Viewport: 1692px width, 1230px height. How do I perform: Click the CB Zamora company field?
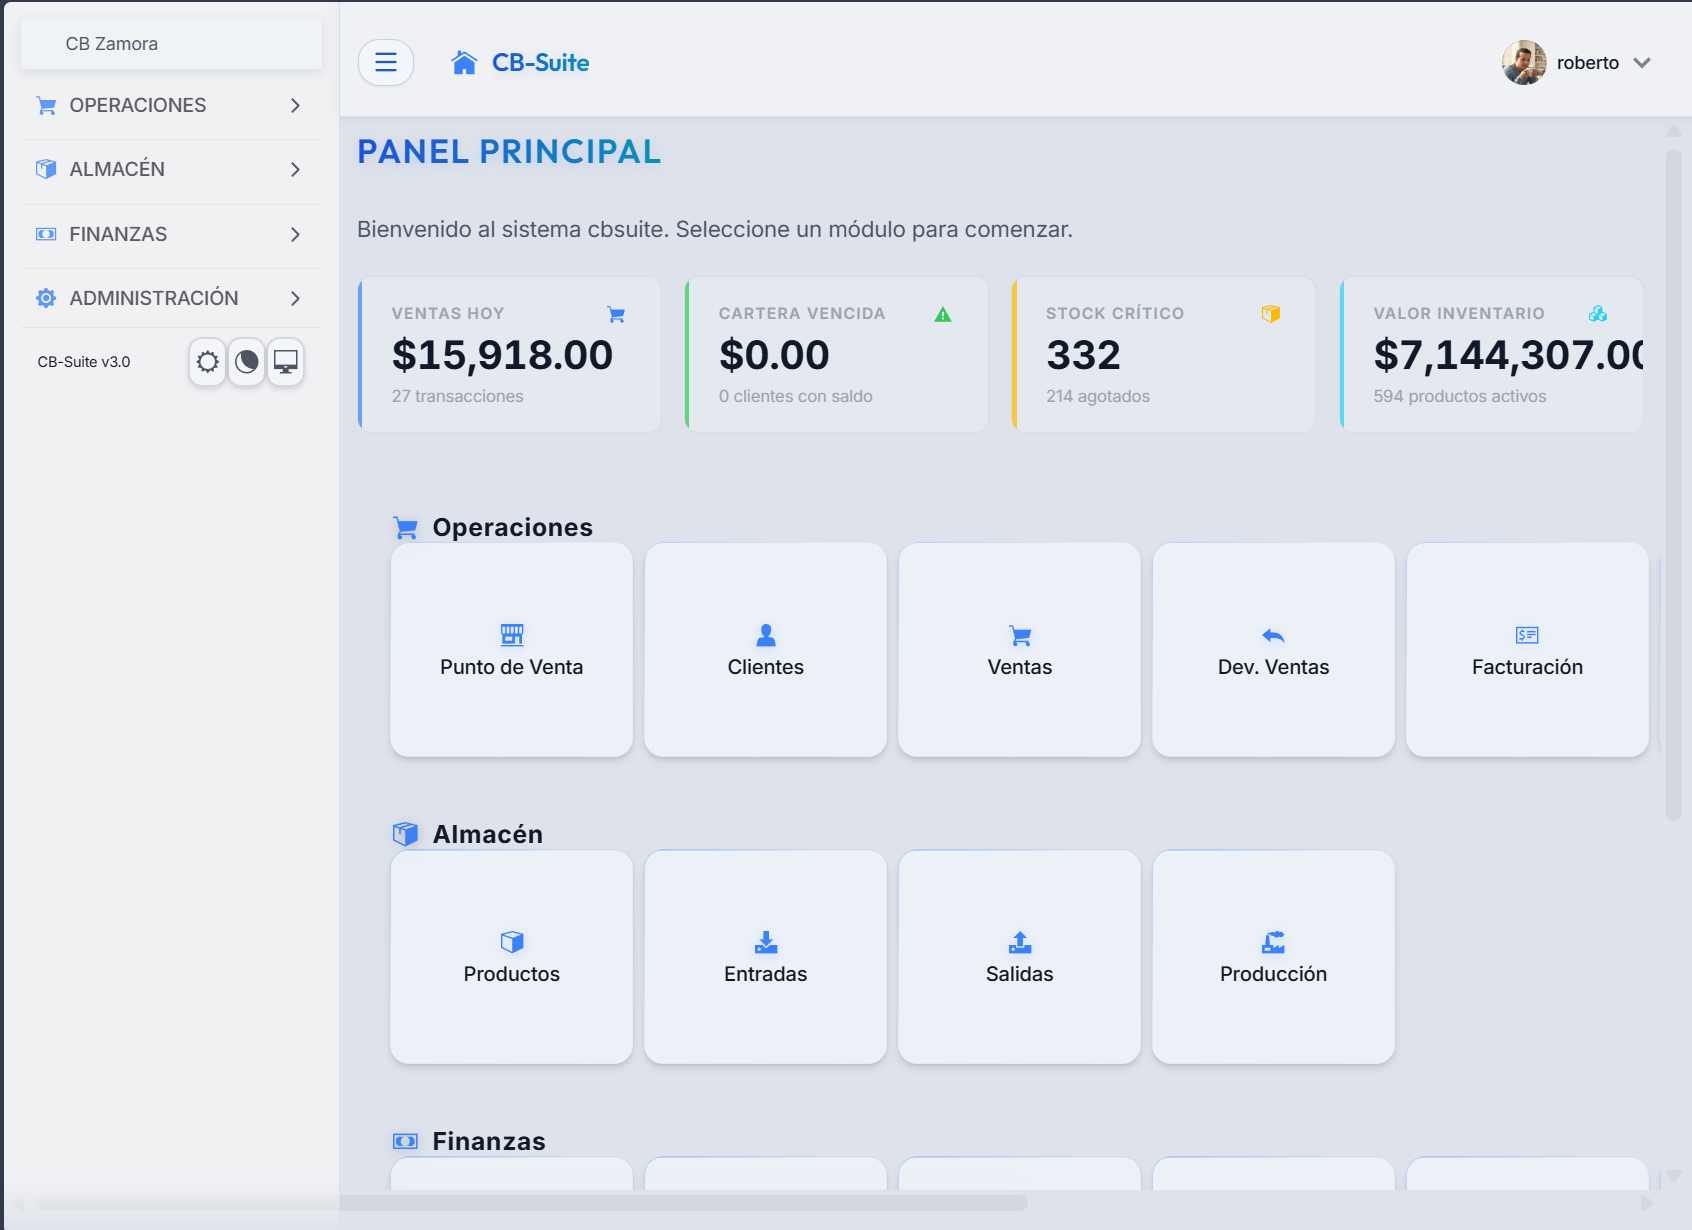click(x=171, y=44)
